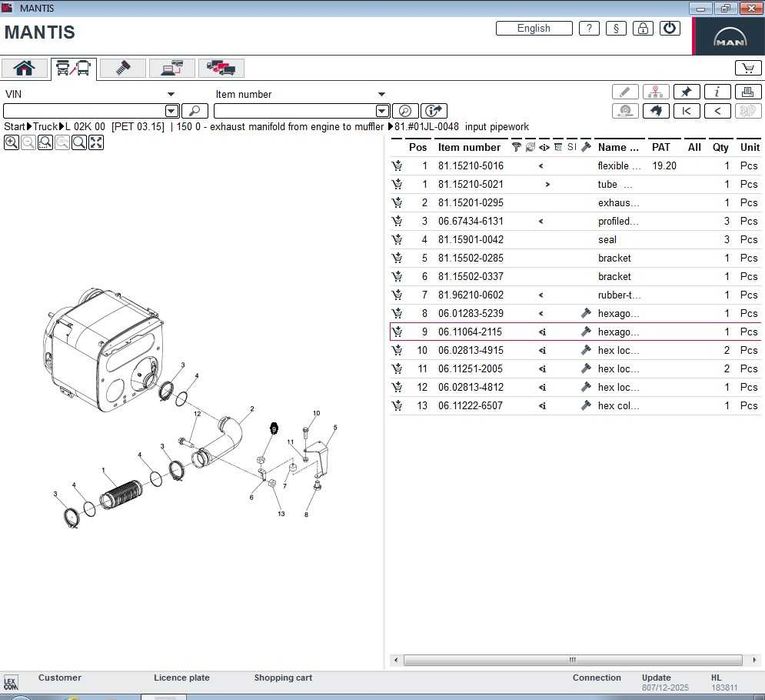Click inside the Item number input field
765x700 pixels.
pyautogui.click(x=295, y=111)
